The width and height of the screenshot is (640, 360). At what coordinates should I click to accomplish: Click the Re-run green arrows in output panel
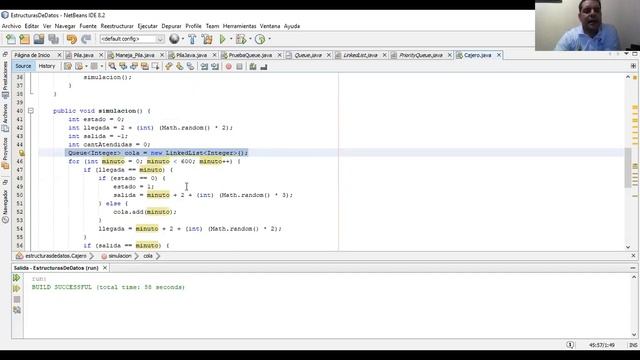click(16, 278)
